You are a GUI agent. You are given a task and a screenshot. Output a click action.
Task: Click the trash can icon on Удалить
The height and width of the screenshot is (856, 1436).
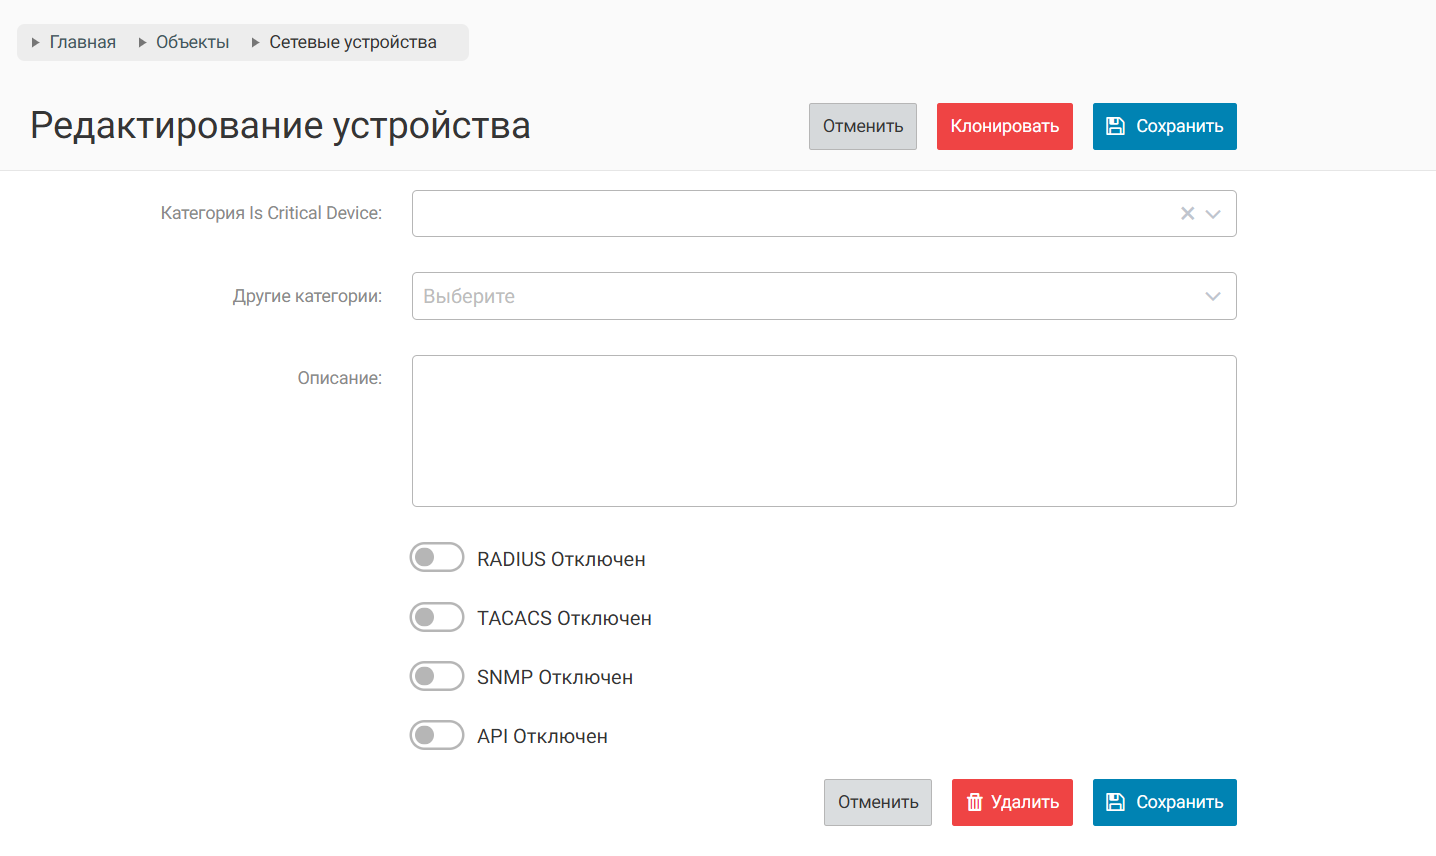[974, 802]
